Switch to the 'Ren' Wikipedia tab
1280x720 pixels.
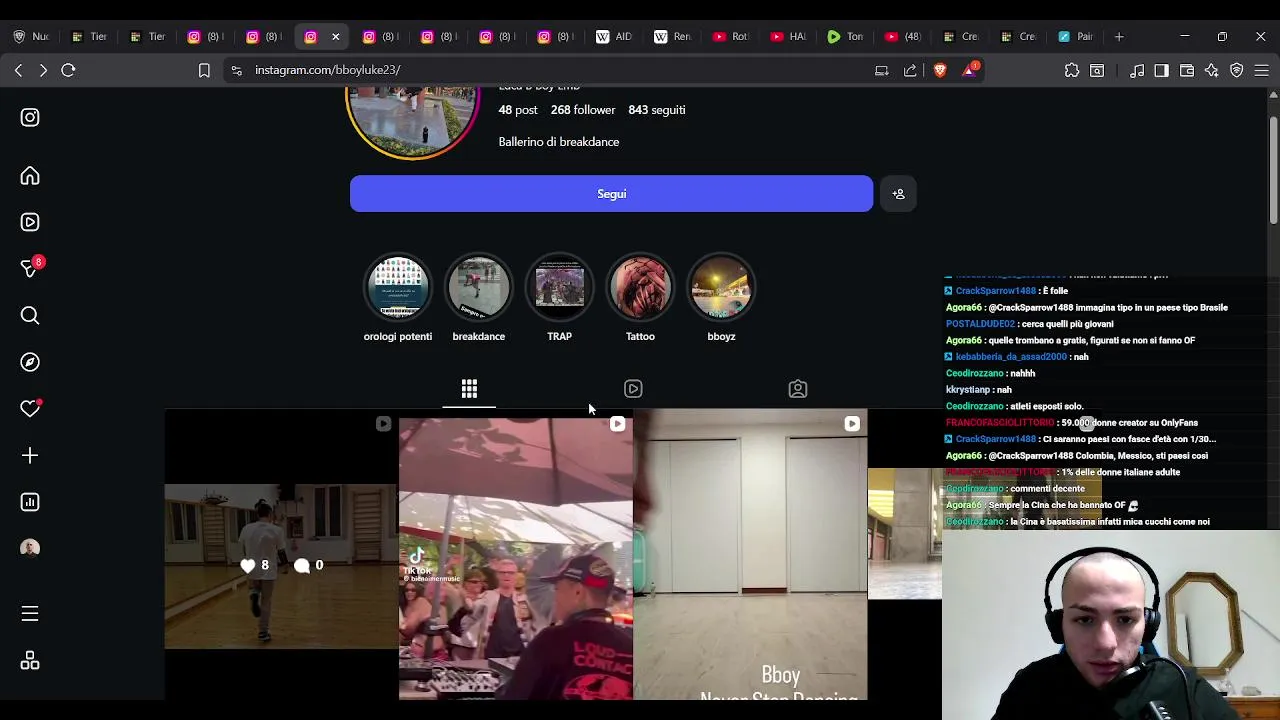(672, 37)
